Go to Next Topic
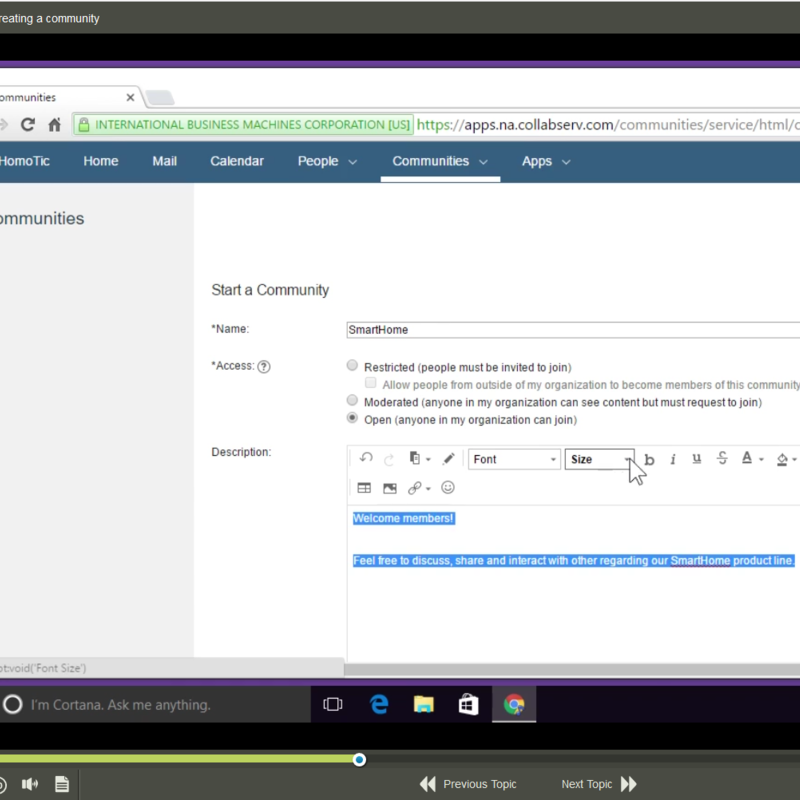800x800 pixels. [599, 784]
